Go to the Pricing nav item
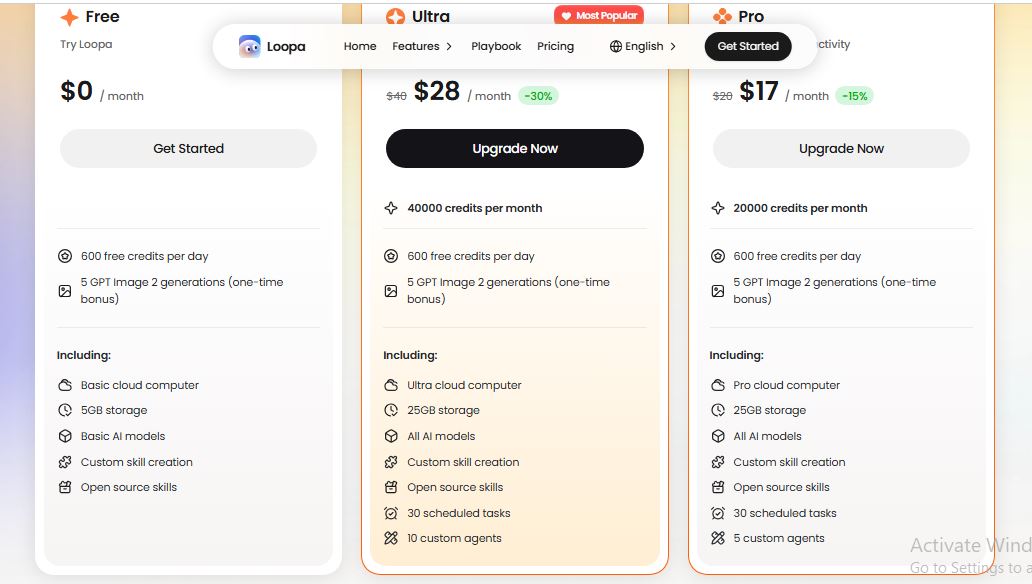The width and height of the screenshot is (1032, 584). [555, 46]
